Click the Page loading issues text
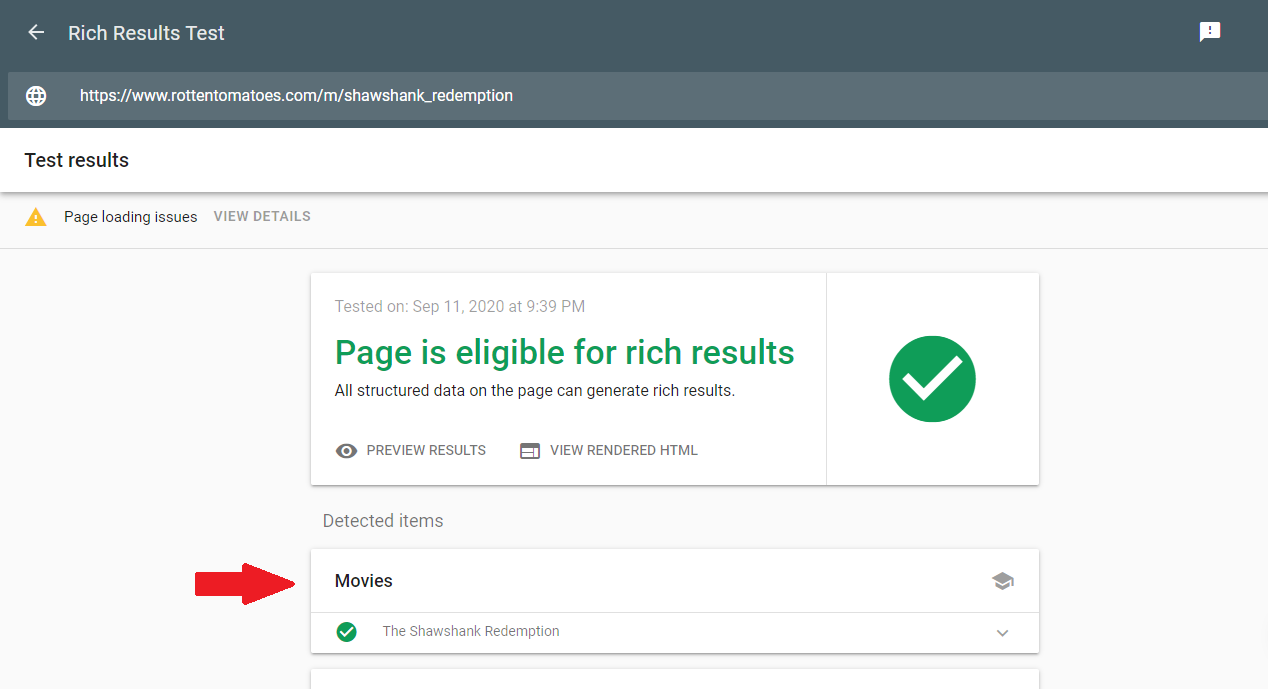1268x689 pixels. click(x=131, y=216)
